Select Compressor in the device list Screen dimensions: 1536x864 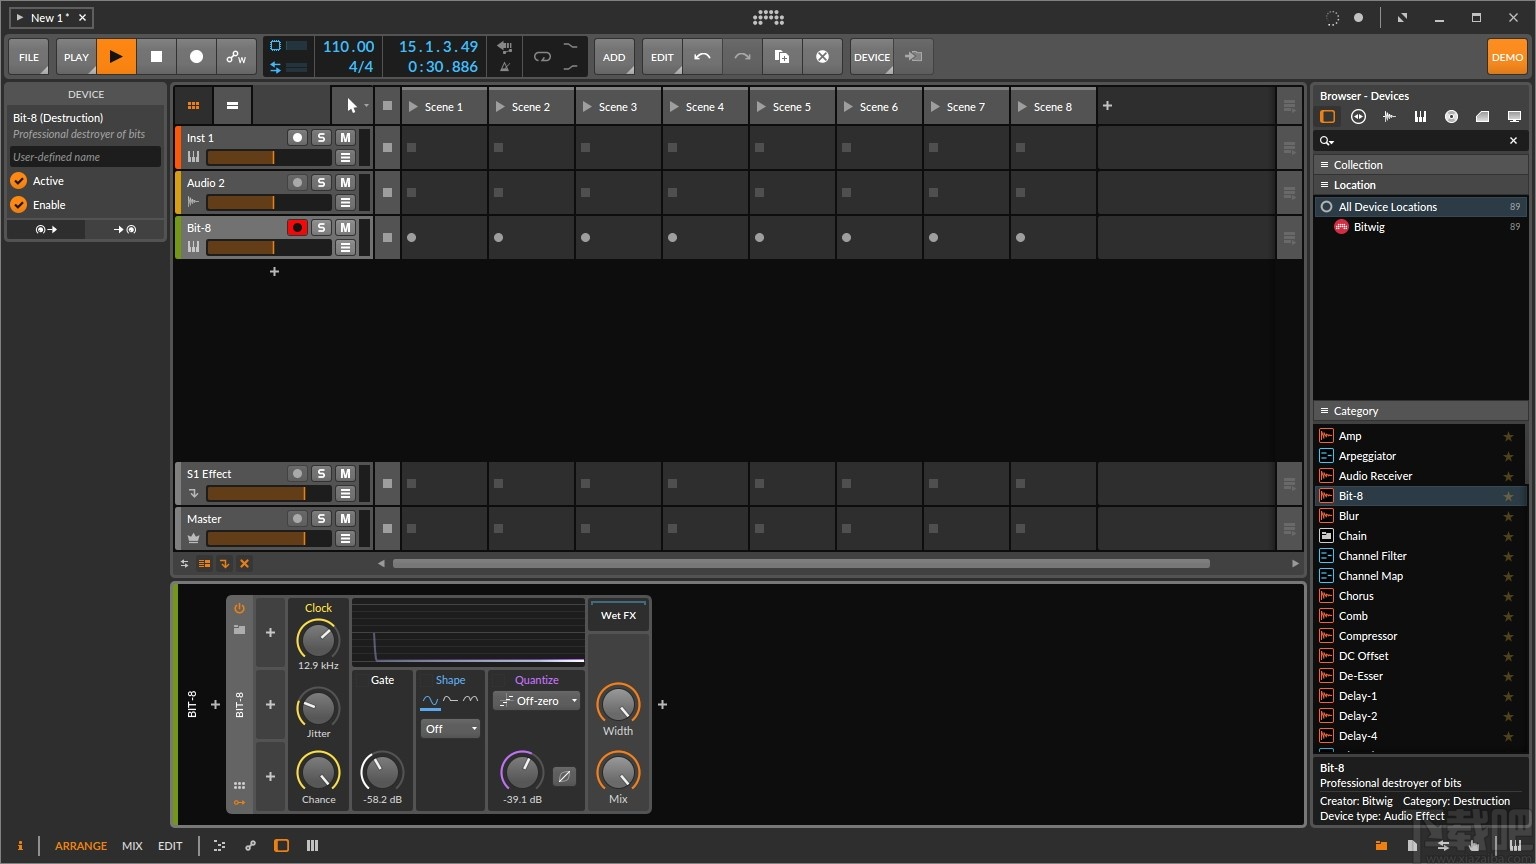pyautogui.click(x=1420, y=635)
